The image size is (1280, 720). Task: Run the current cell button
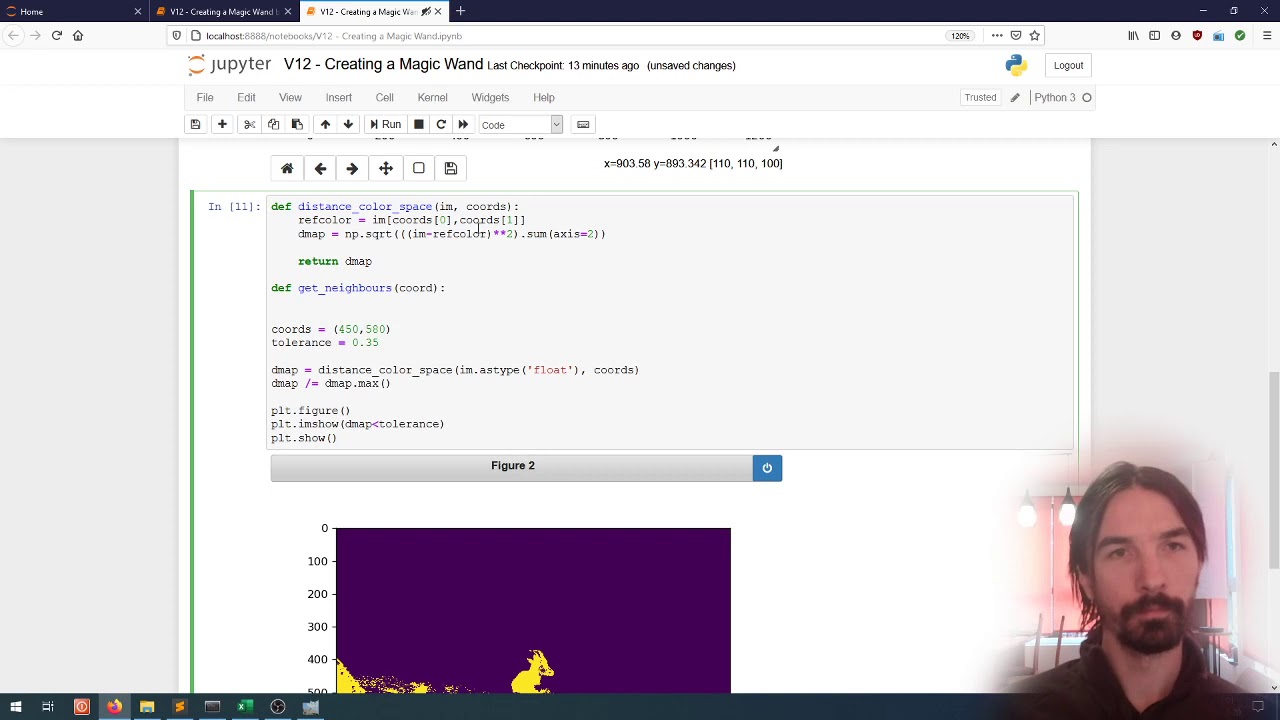point(384,124)
